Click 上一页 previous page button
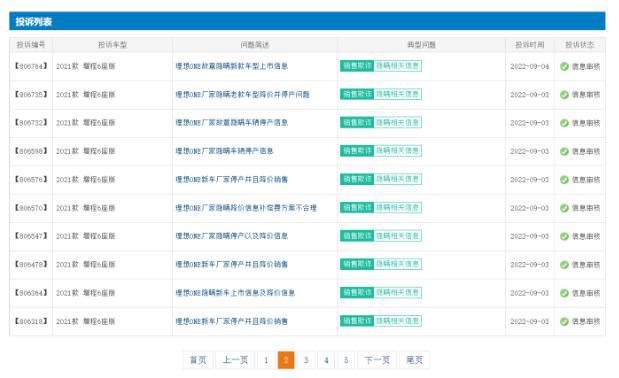The width and height of the screenshot is (619, 378). click(x=235, y=360)
